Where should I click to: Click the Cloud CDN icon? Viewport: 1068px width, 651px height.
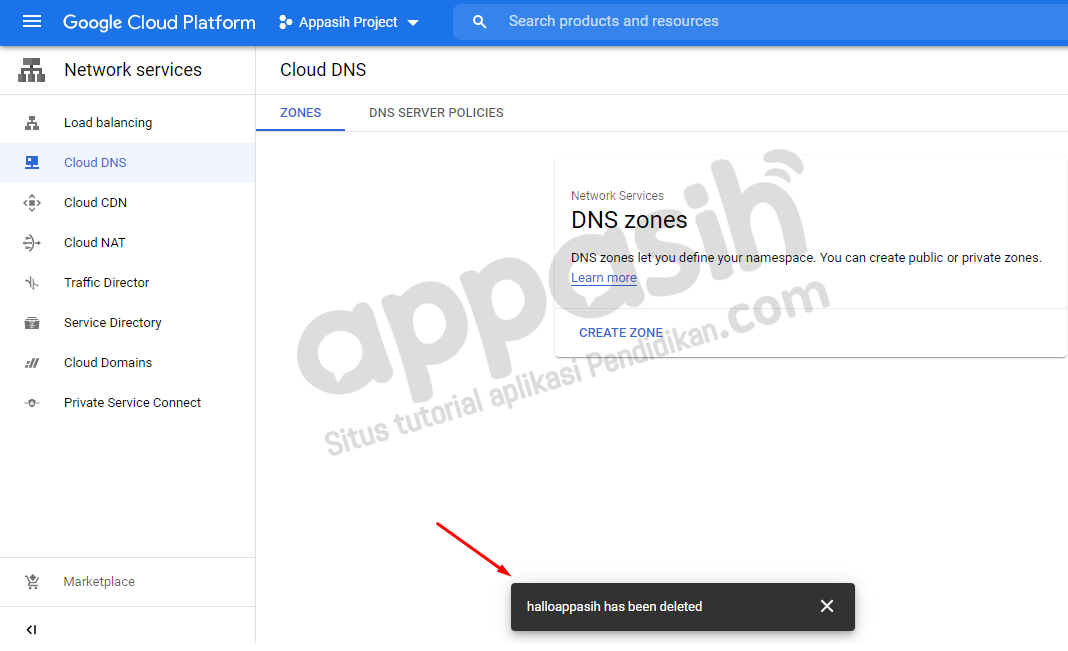pyautogui.click(x=32, y=203)
